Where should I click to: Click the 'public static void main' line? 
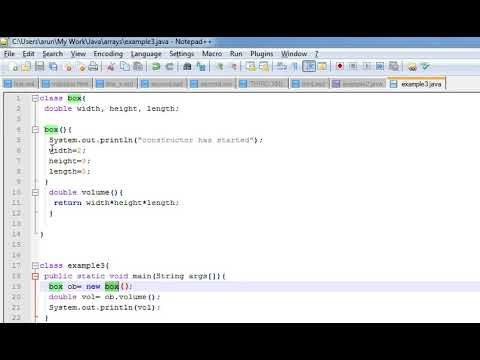[x=135, y=276]
